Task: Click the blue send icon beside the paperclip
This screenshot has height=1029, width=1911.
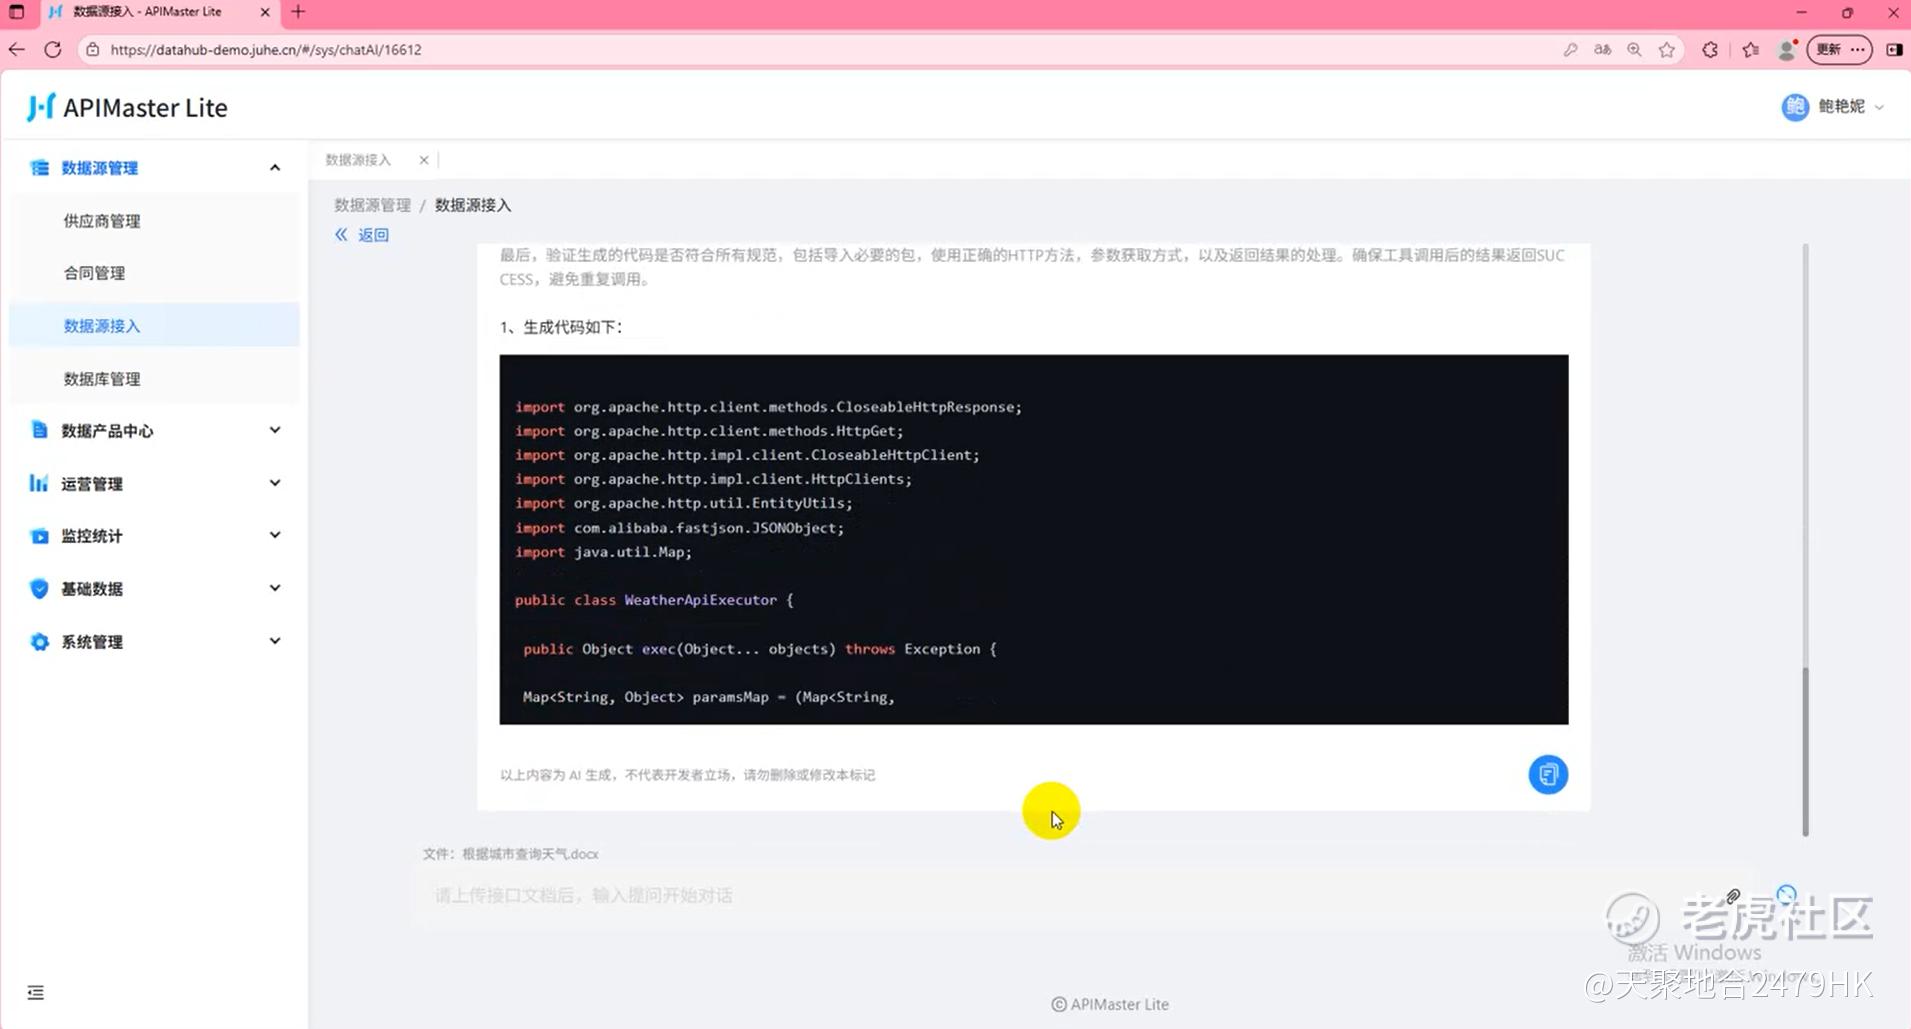Action: click(x=1786, y=894)
